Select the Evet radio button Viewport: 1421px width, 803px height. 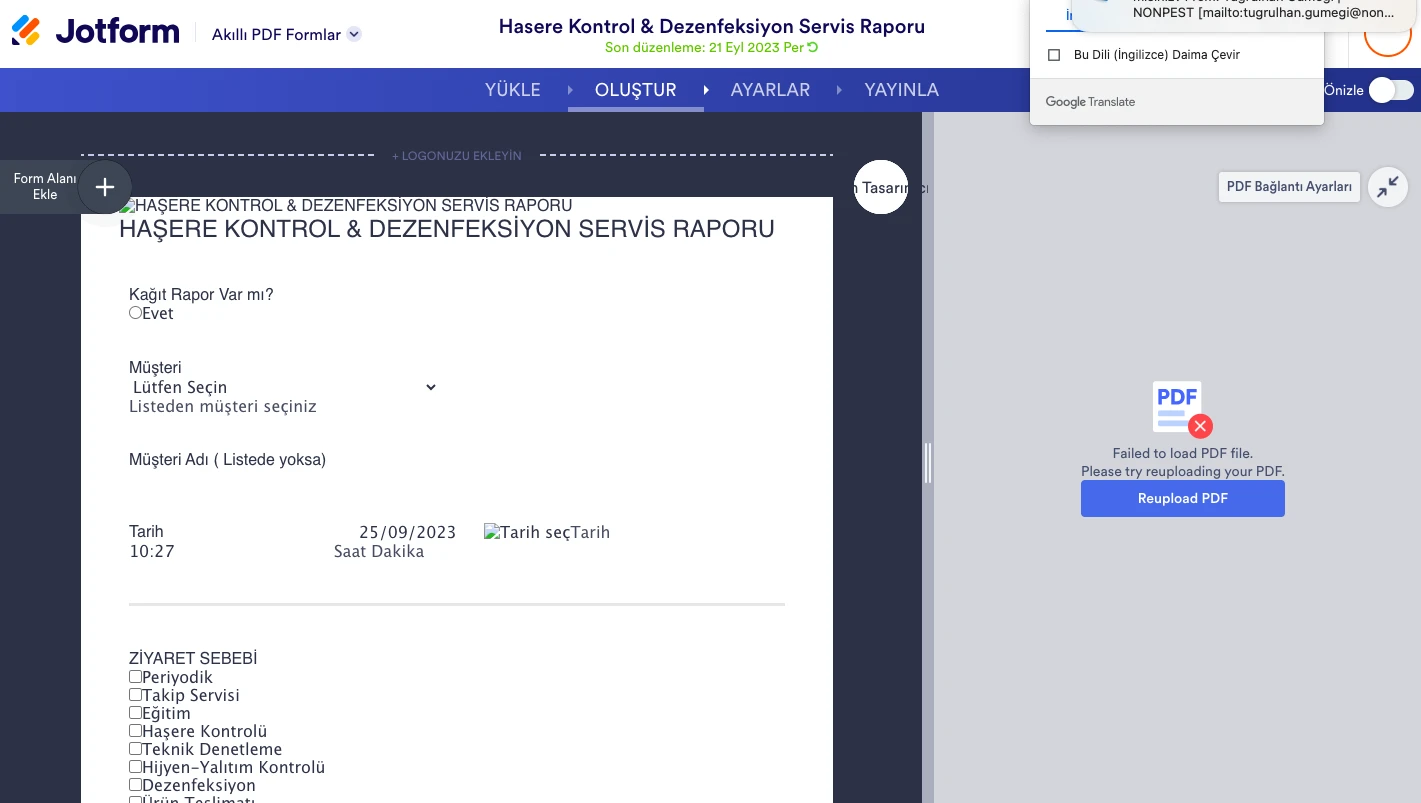(x=135, y=312)
